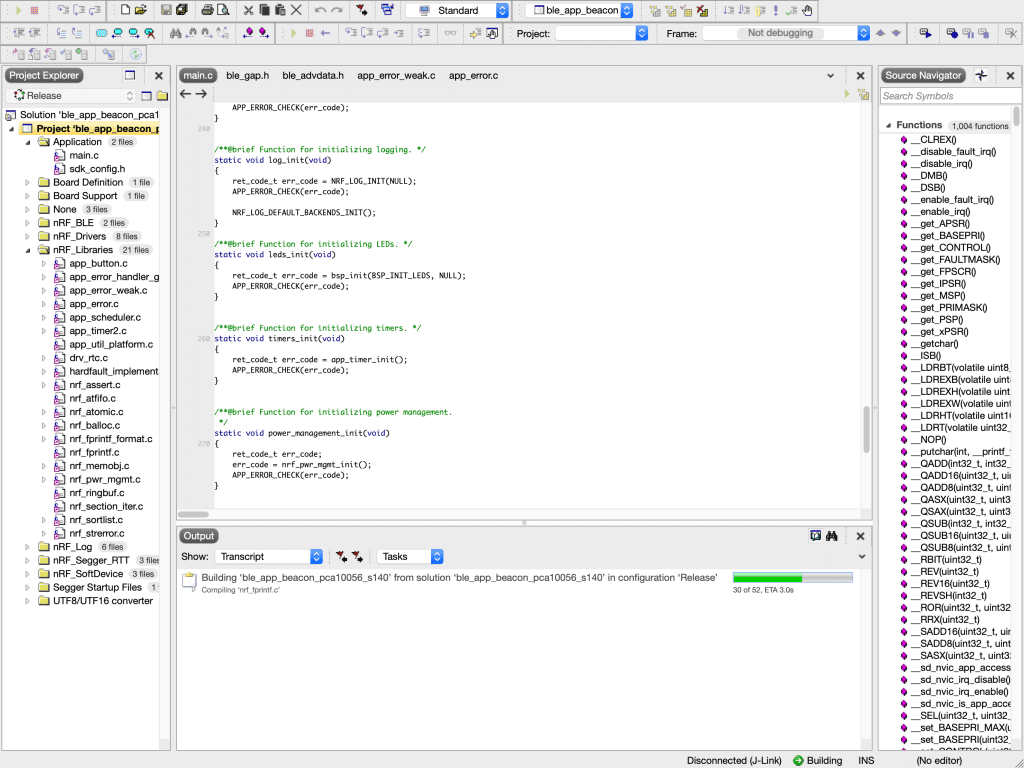The height and width of the screenshot is (768, 1024).
Task: Click the Find binoculars icon in second toolbar
Action: click(x=175, y=33)
